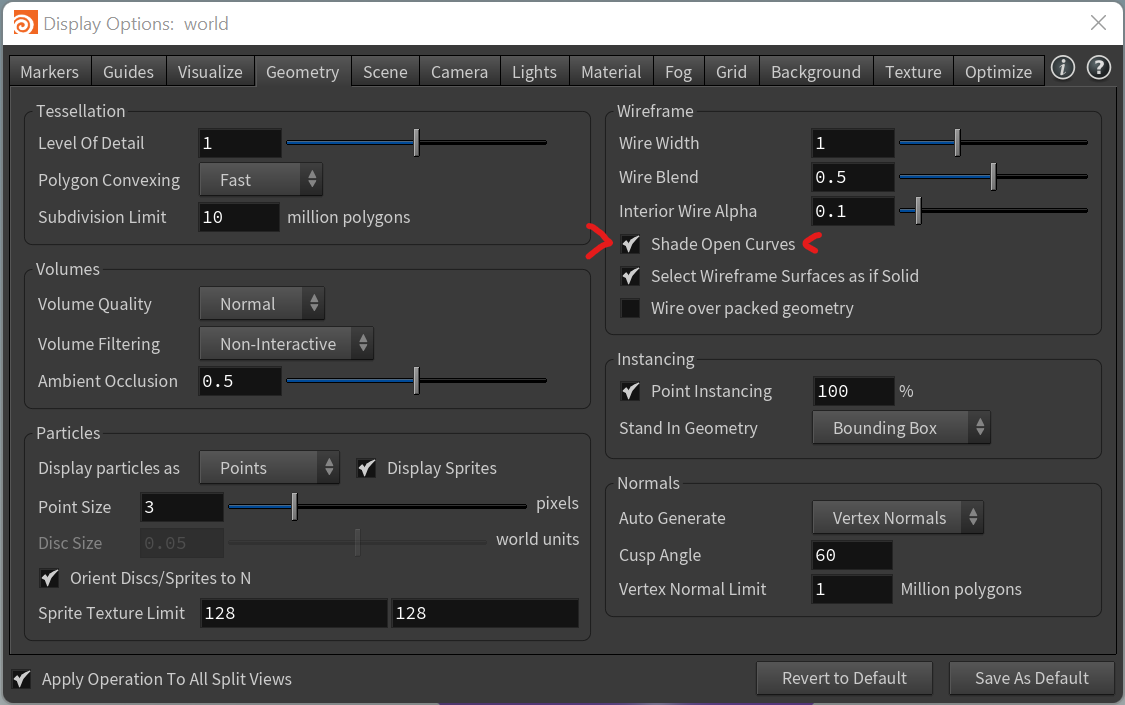
Task: Close the Display Options dialog
Action: coord(1098,23)
